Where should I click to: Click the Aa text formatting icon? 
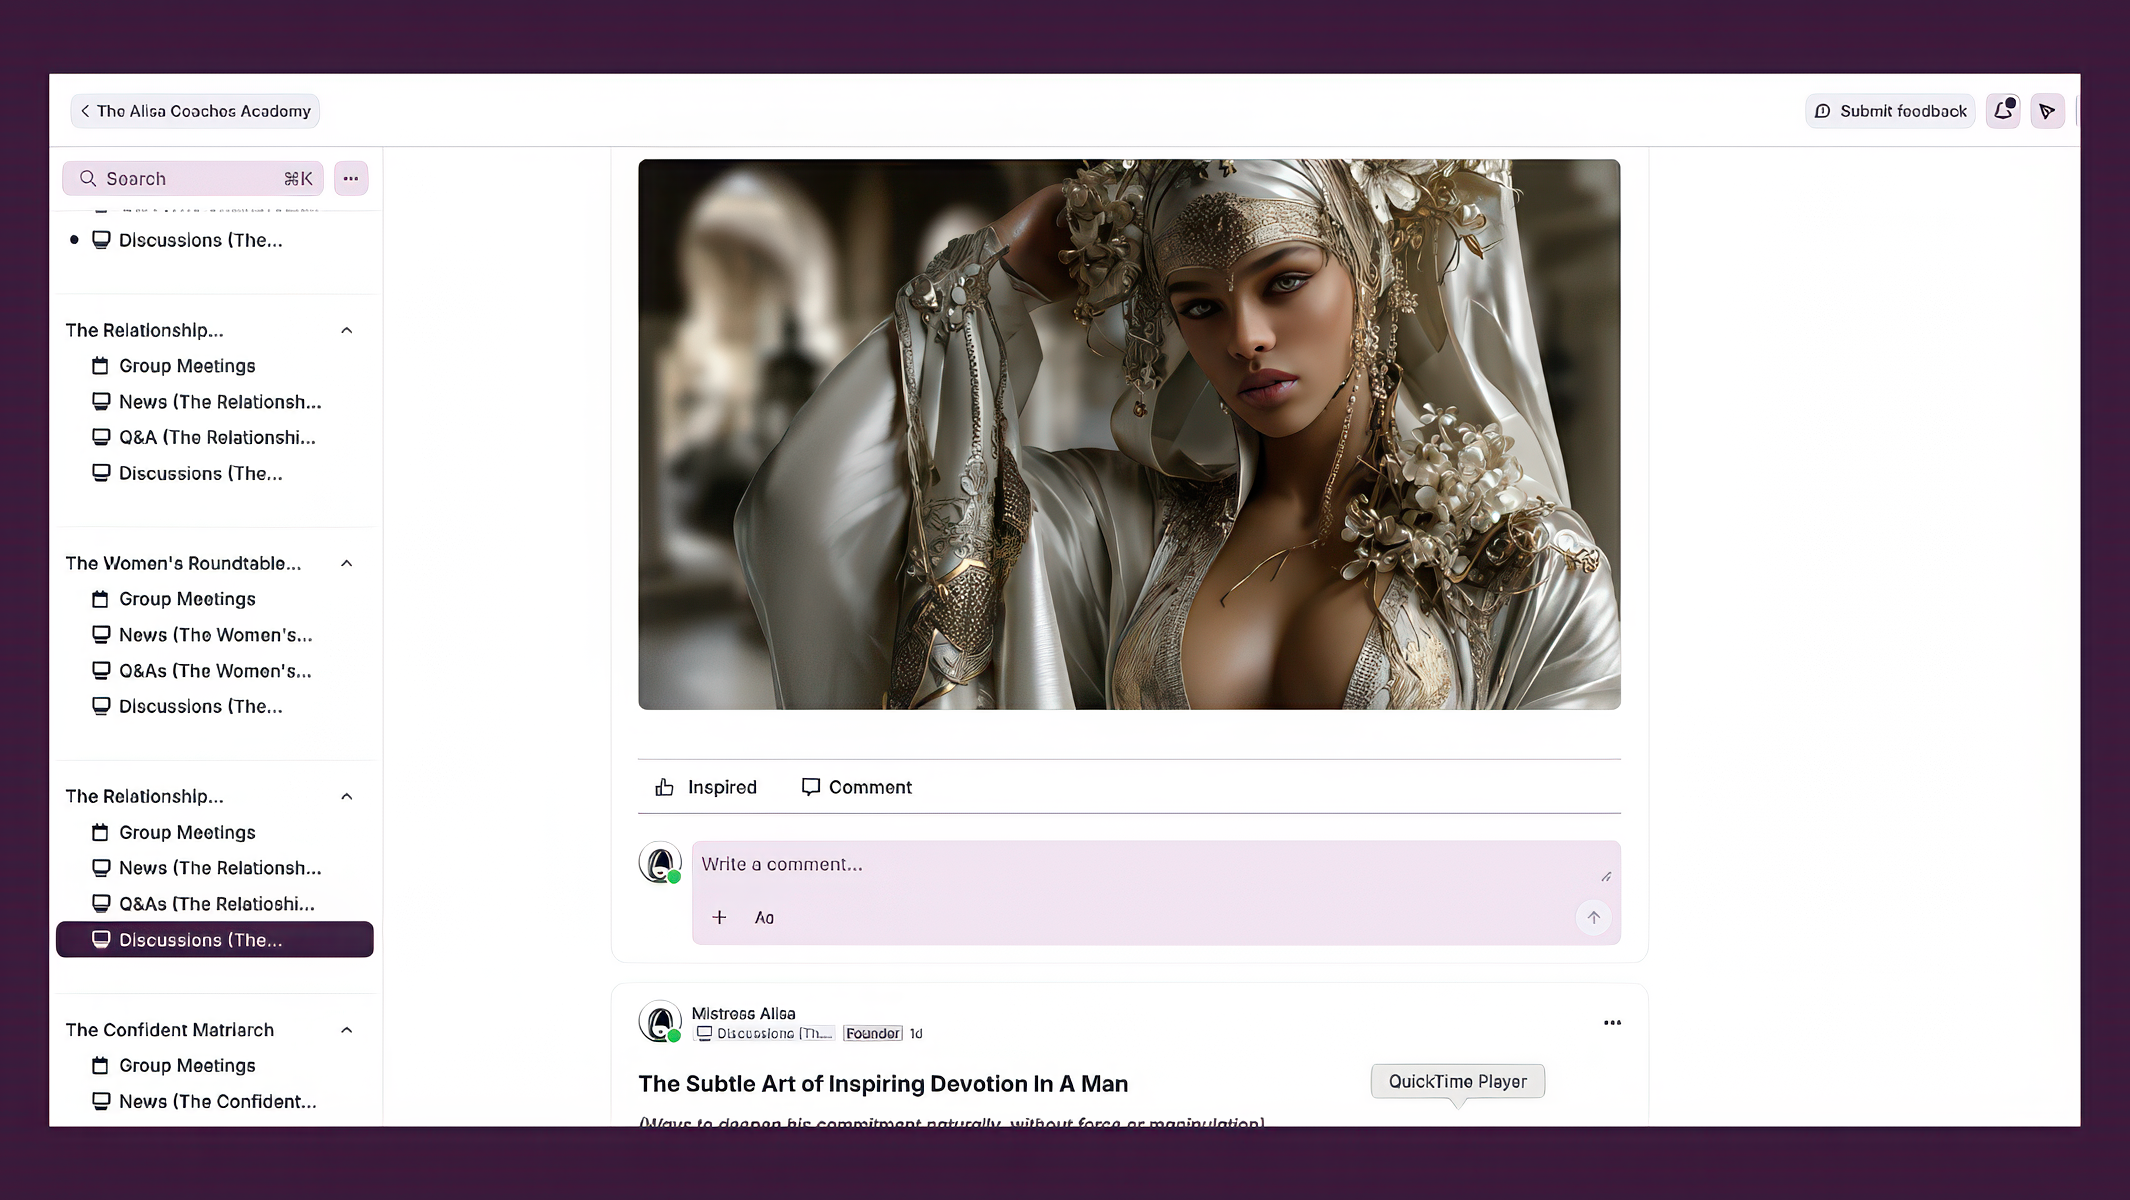pos(764,917)
